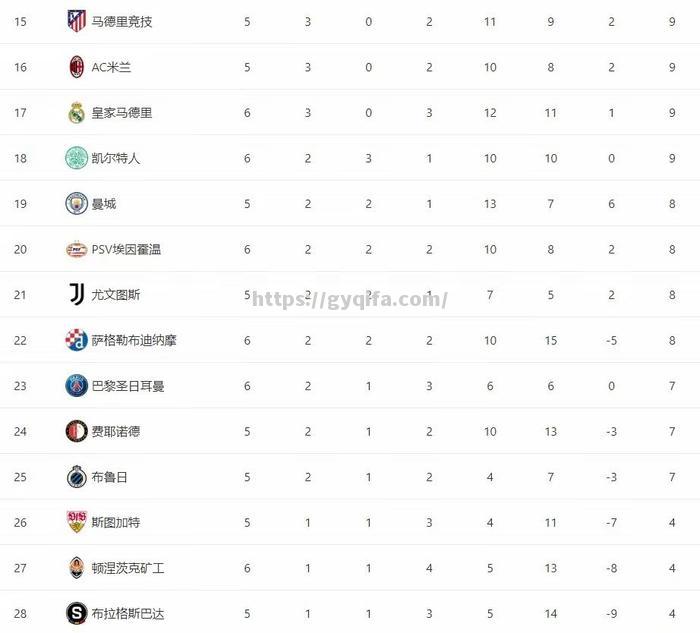Click the Atletico Madrid club crest
700x633 pixels.
pyautogui.click(x=76, y=21)
